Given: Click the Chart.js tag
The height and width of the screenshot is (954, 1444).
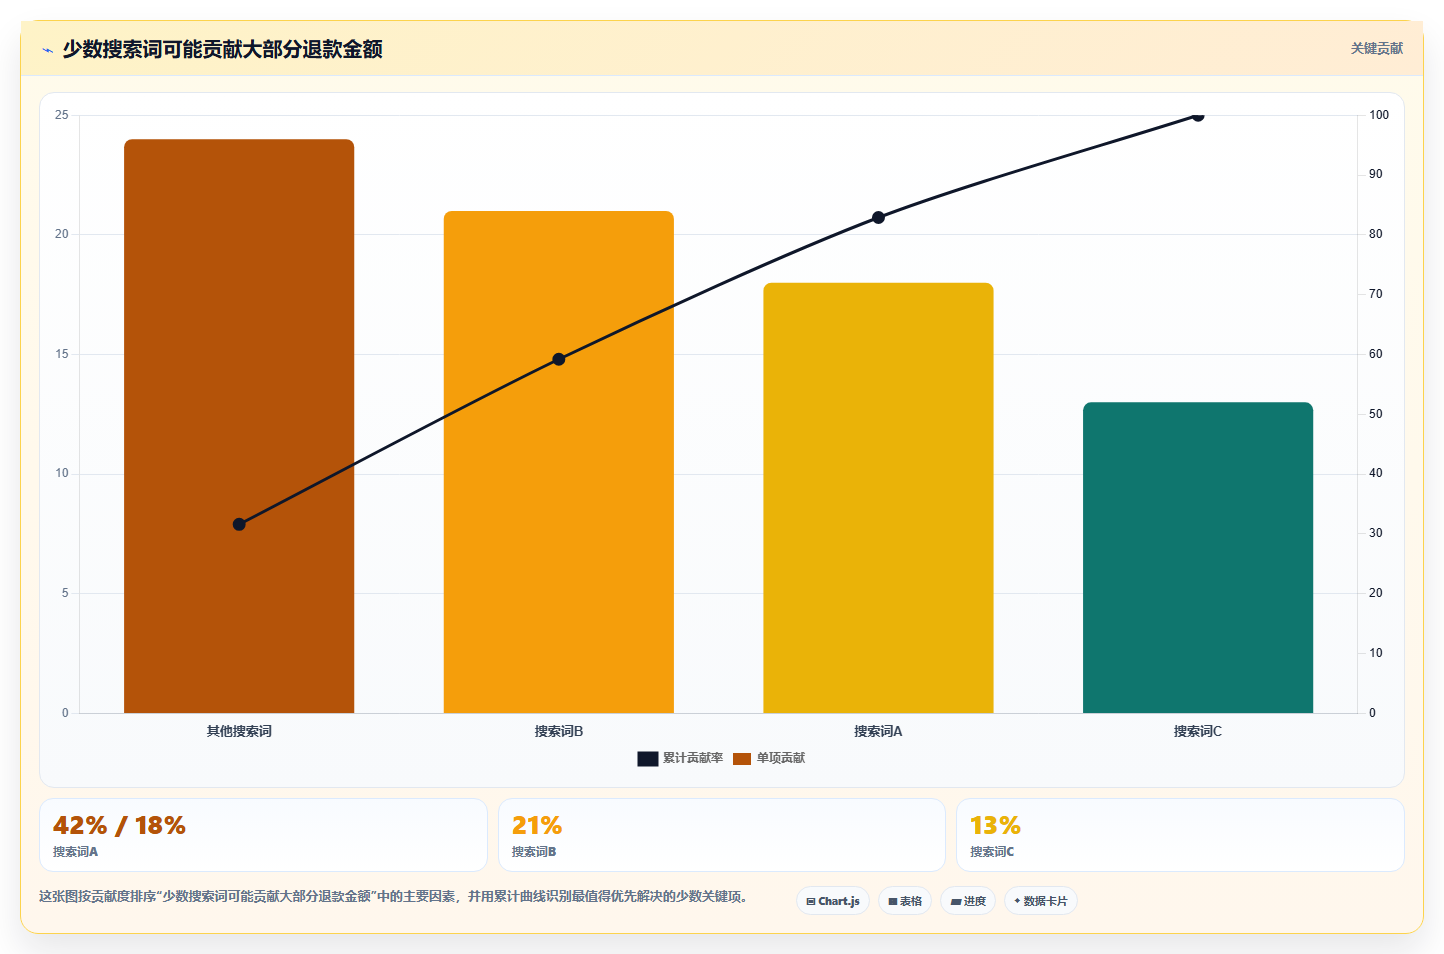Looking at the screenshot, I should pyautogui.click(x=833, y=901).
